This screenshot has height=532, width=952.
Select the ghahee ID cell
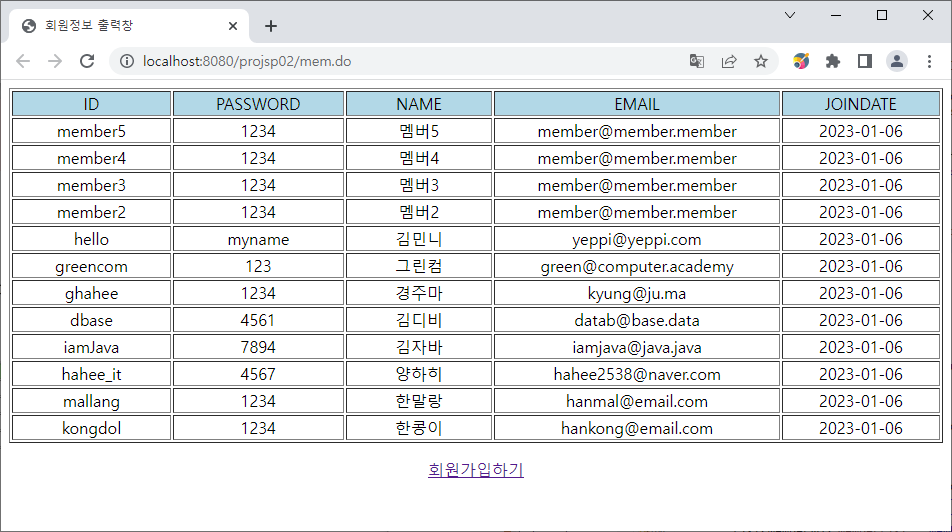pyautogui.click(x=91, y=293)
